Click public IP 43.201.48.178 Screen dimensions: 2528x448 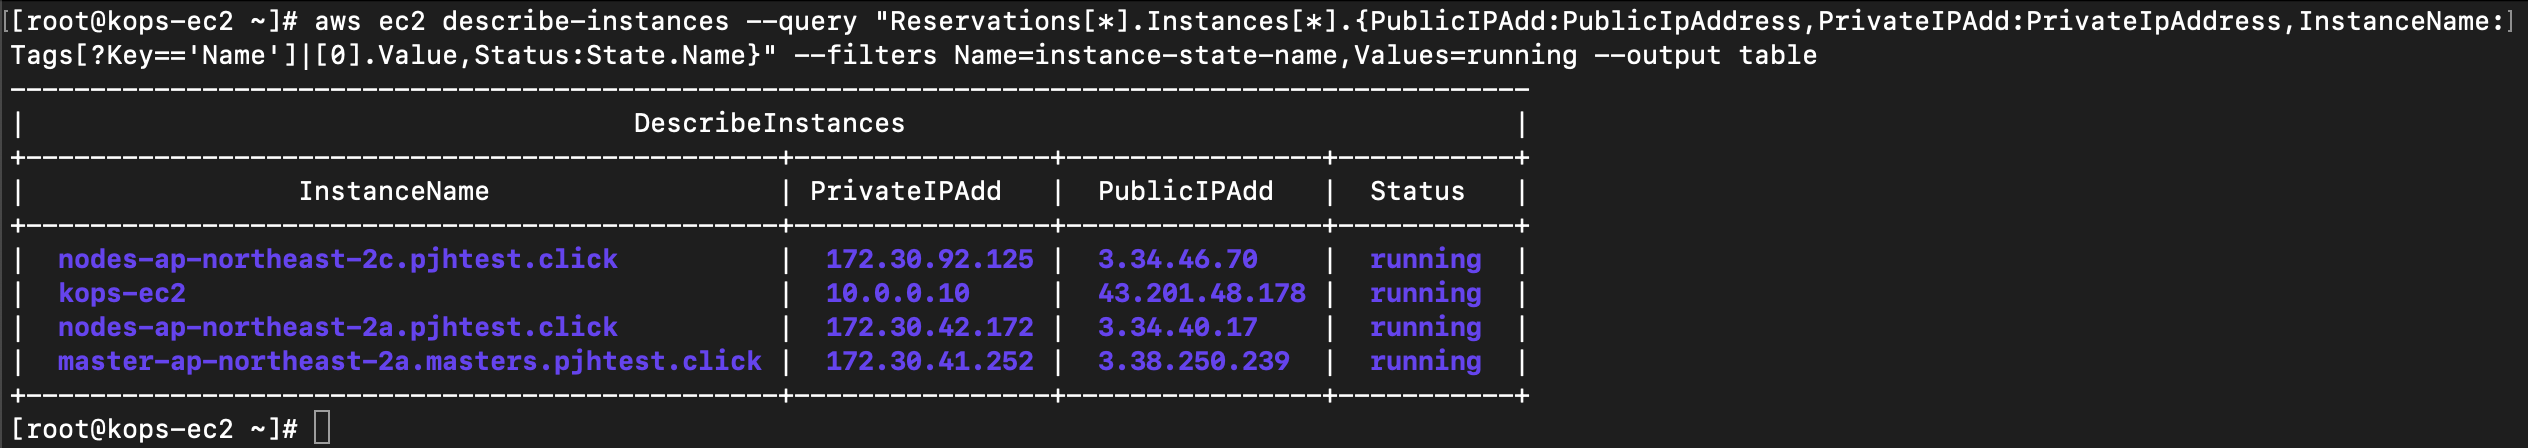(1201, 293)
